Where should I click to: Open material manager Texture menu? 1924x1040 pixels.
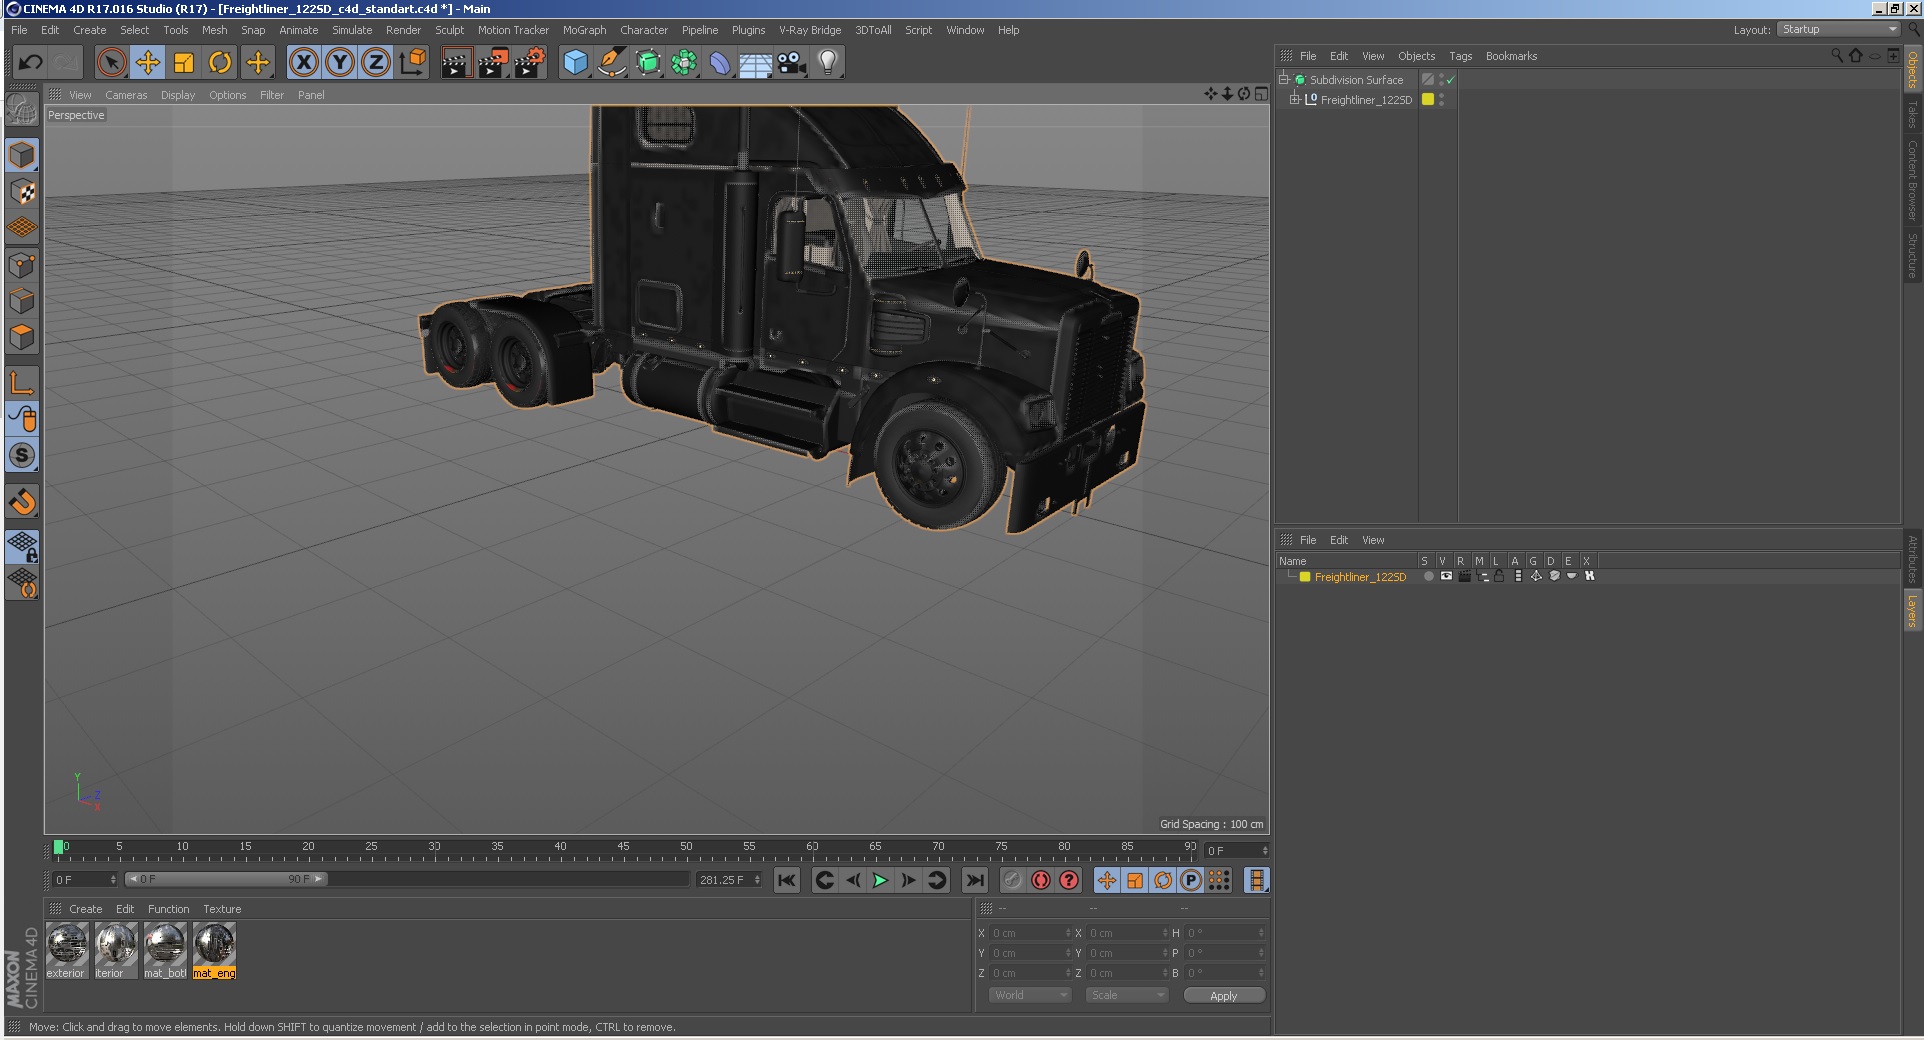[222, 909]
